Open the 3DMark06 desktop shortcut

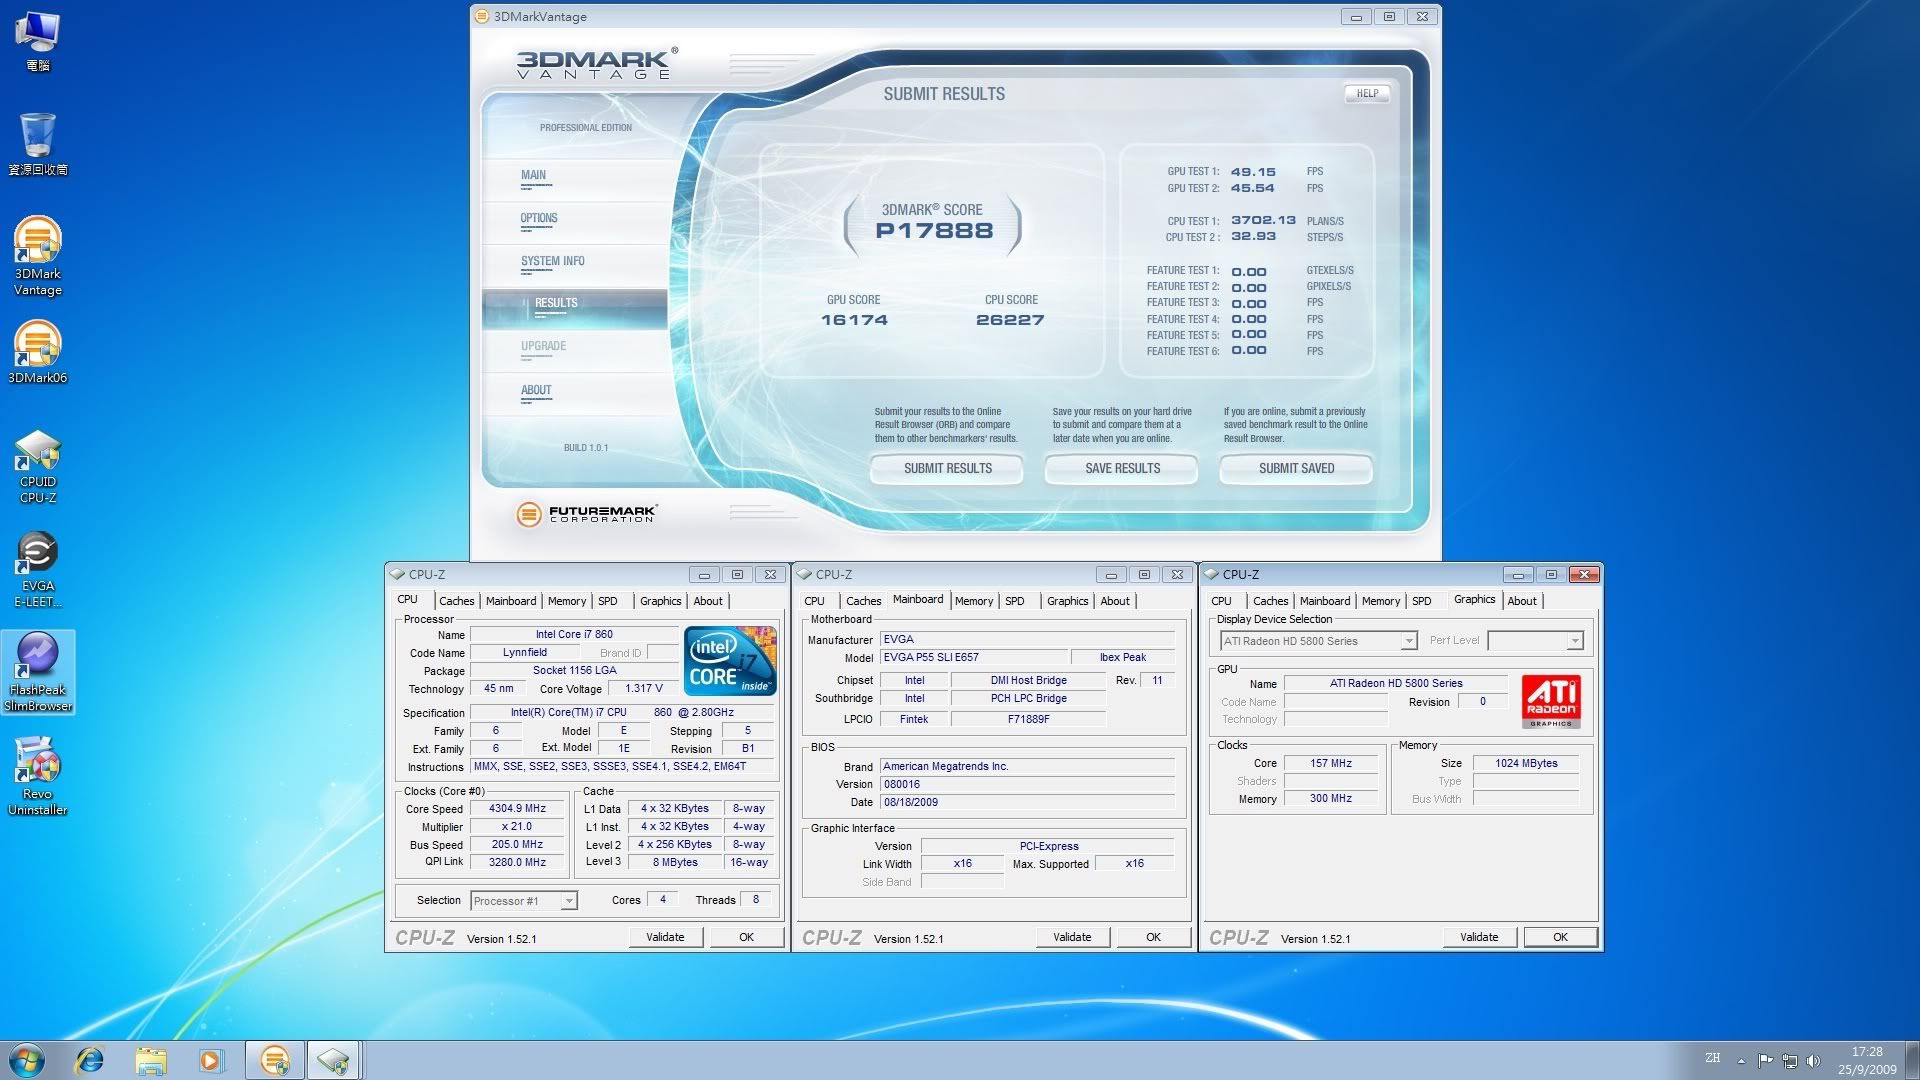click(37, 345)
